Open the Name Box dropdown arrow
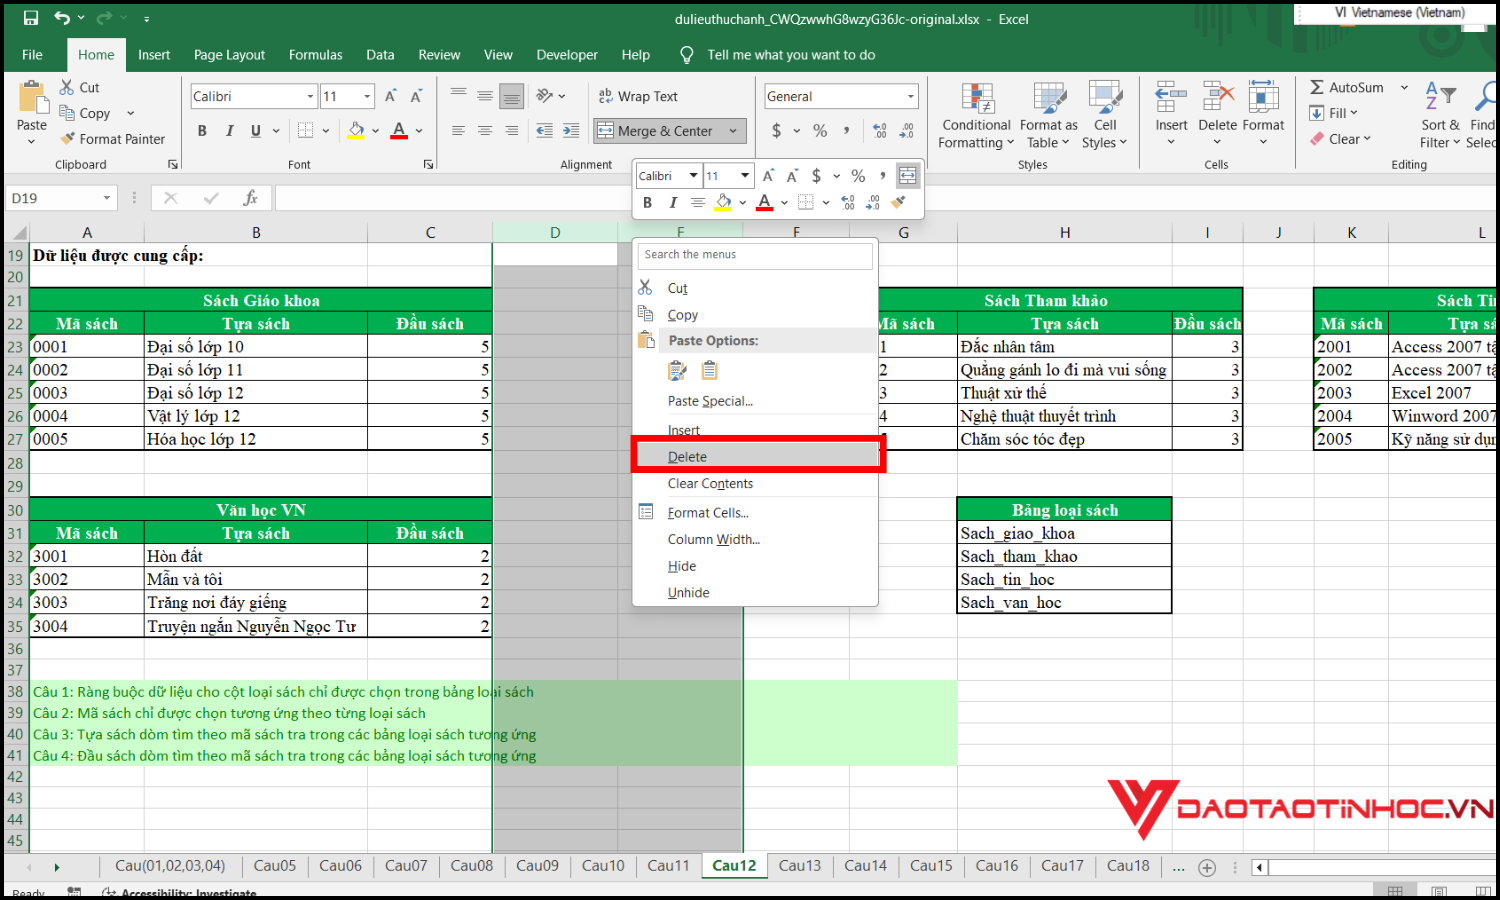This screenshot has height=900, width=1500. pyautogui.click(x=107, y=198)
